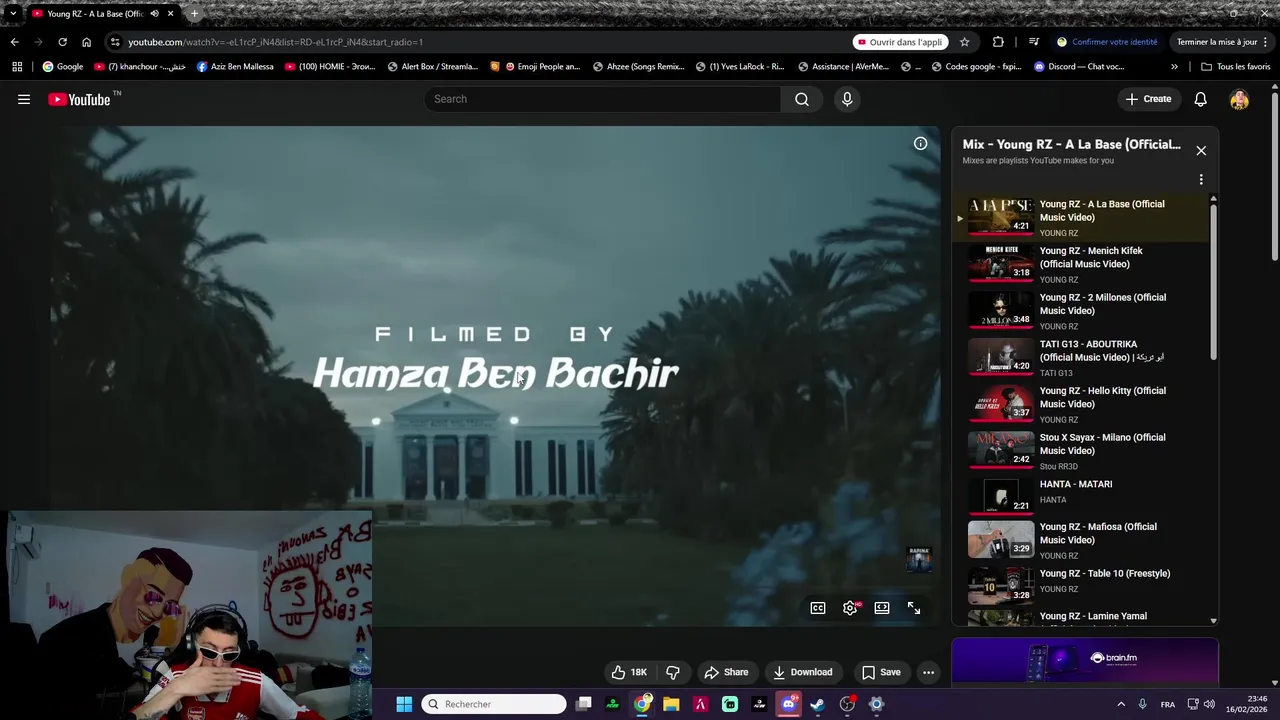Play Young RZ - 2 Millones from the mix

pyautogui.click(x=1081, y=311)
